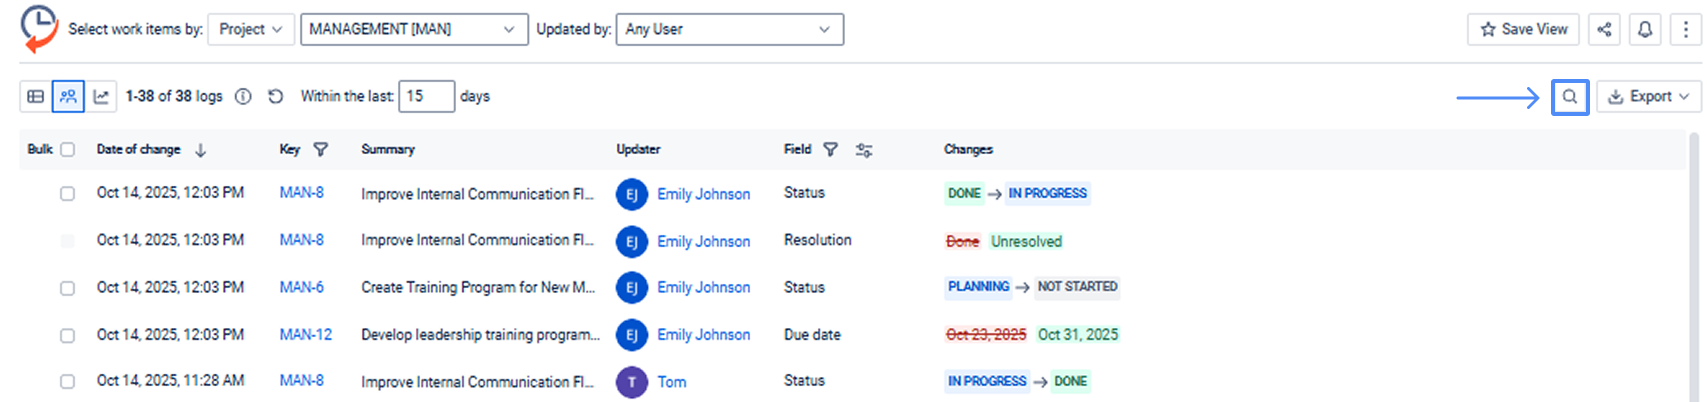
Task: Expand the MANAGEMENT [MAN] project dropdown
Action: pos(413,29)
